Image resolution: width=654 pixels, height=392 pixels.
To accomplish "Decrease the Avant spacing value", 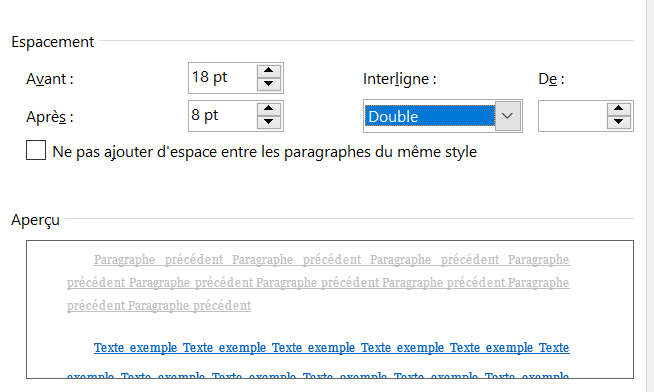I will pos(269,84).
